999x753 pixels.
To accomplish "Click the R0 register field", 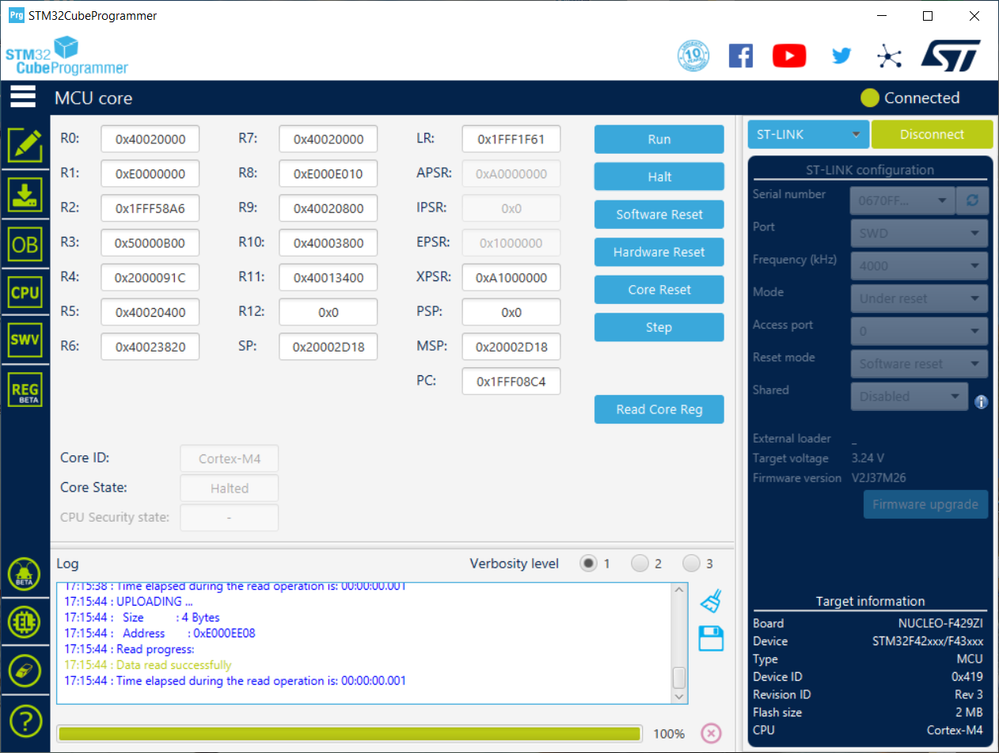I will (150, 139).
